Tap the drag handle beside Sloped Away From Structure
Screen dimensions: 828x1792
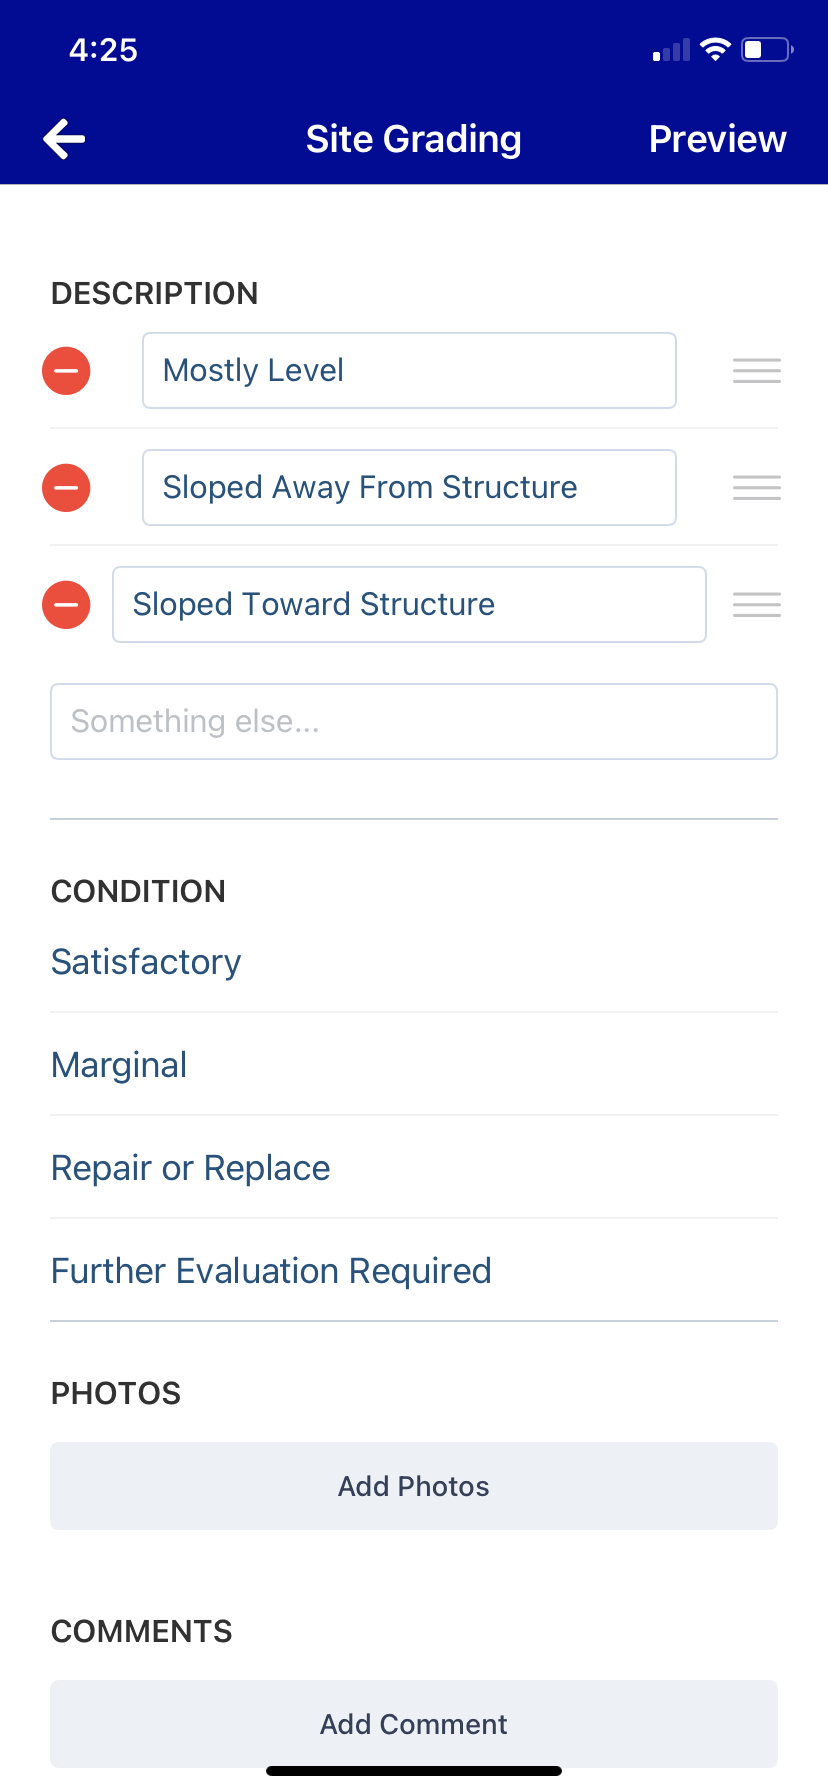[756, 487]
